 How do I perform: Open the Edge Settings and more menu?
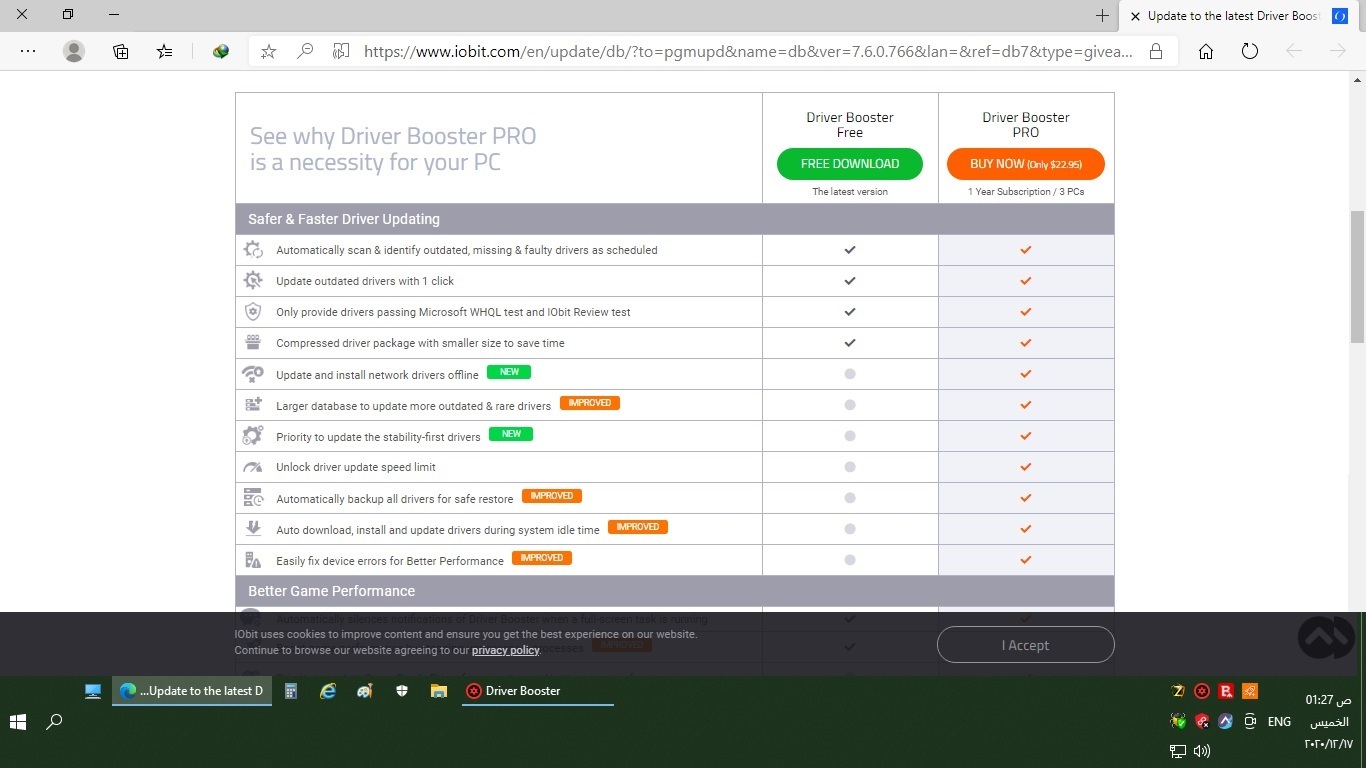pos(28,51)
